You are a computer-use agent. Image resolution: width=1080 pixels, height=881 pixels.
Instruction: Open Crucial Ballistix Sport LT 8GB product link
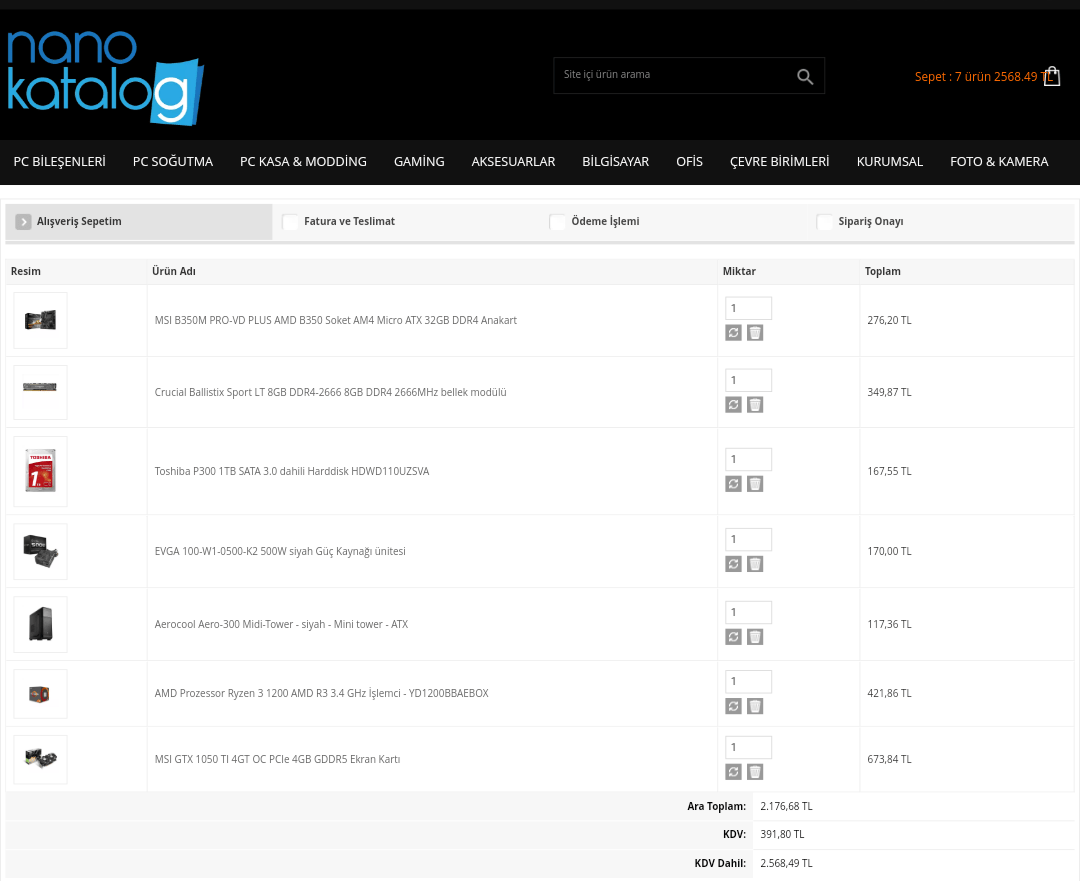click(x=331, y=392)
